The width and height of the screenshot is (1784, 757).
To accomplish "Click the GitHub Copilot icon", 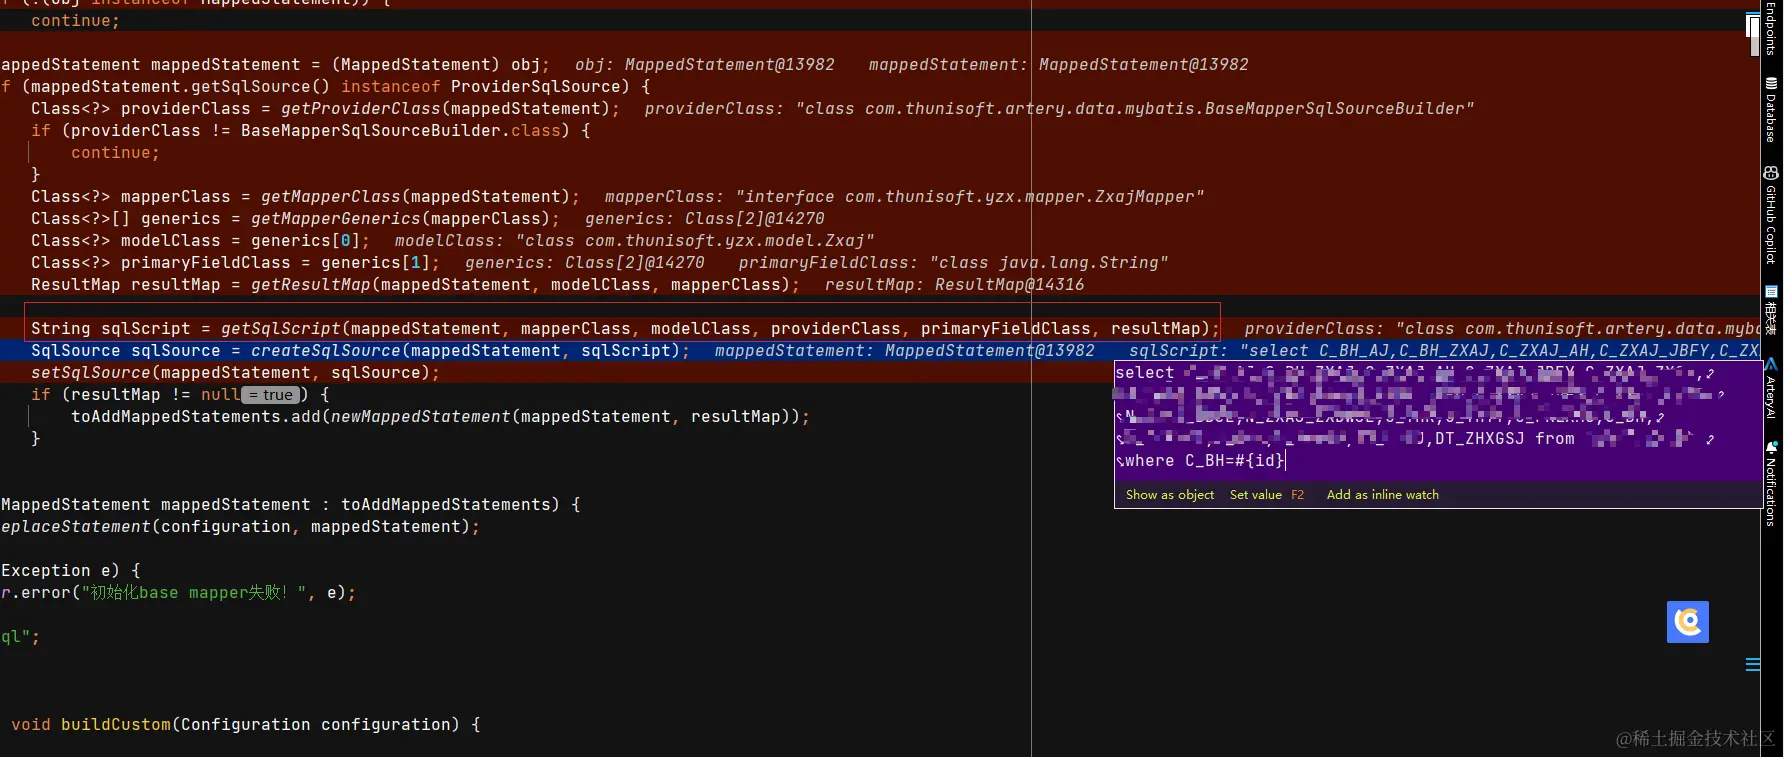I will coord(1771,173).
